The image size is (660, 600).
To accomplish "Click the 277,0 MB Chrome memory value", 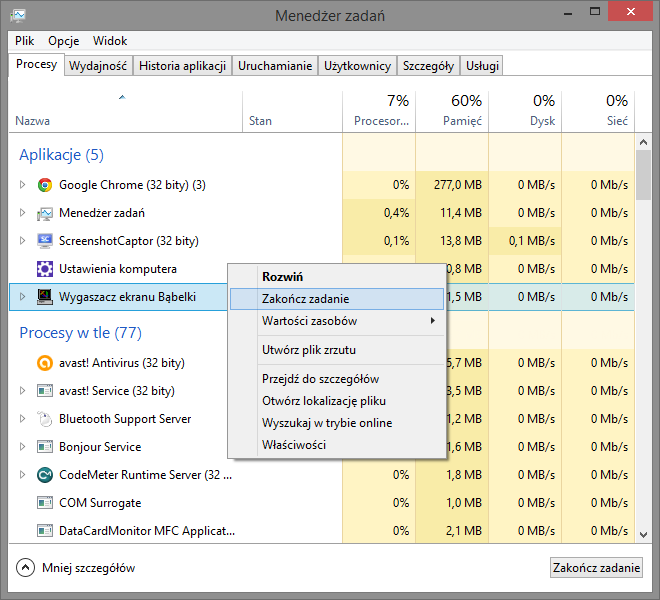I will pyautogui.click(x=458, y=185).
